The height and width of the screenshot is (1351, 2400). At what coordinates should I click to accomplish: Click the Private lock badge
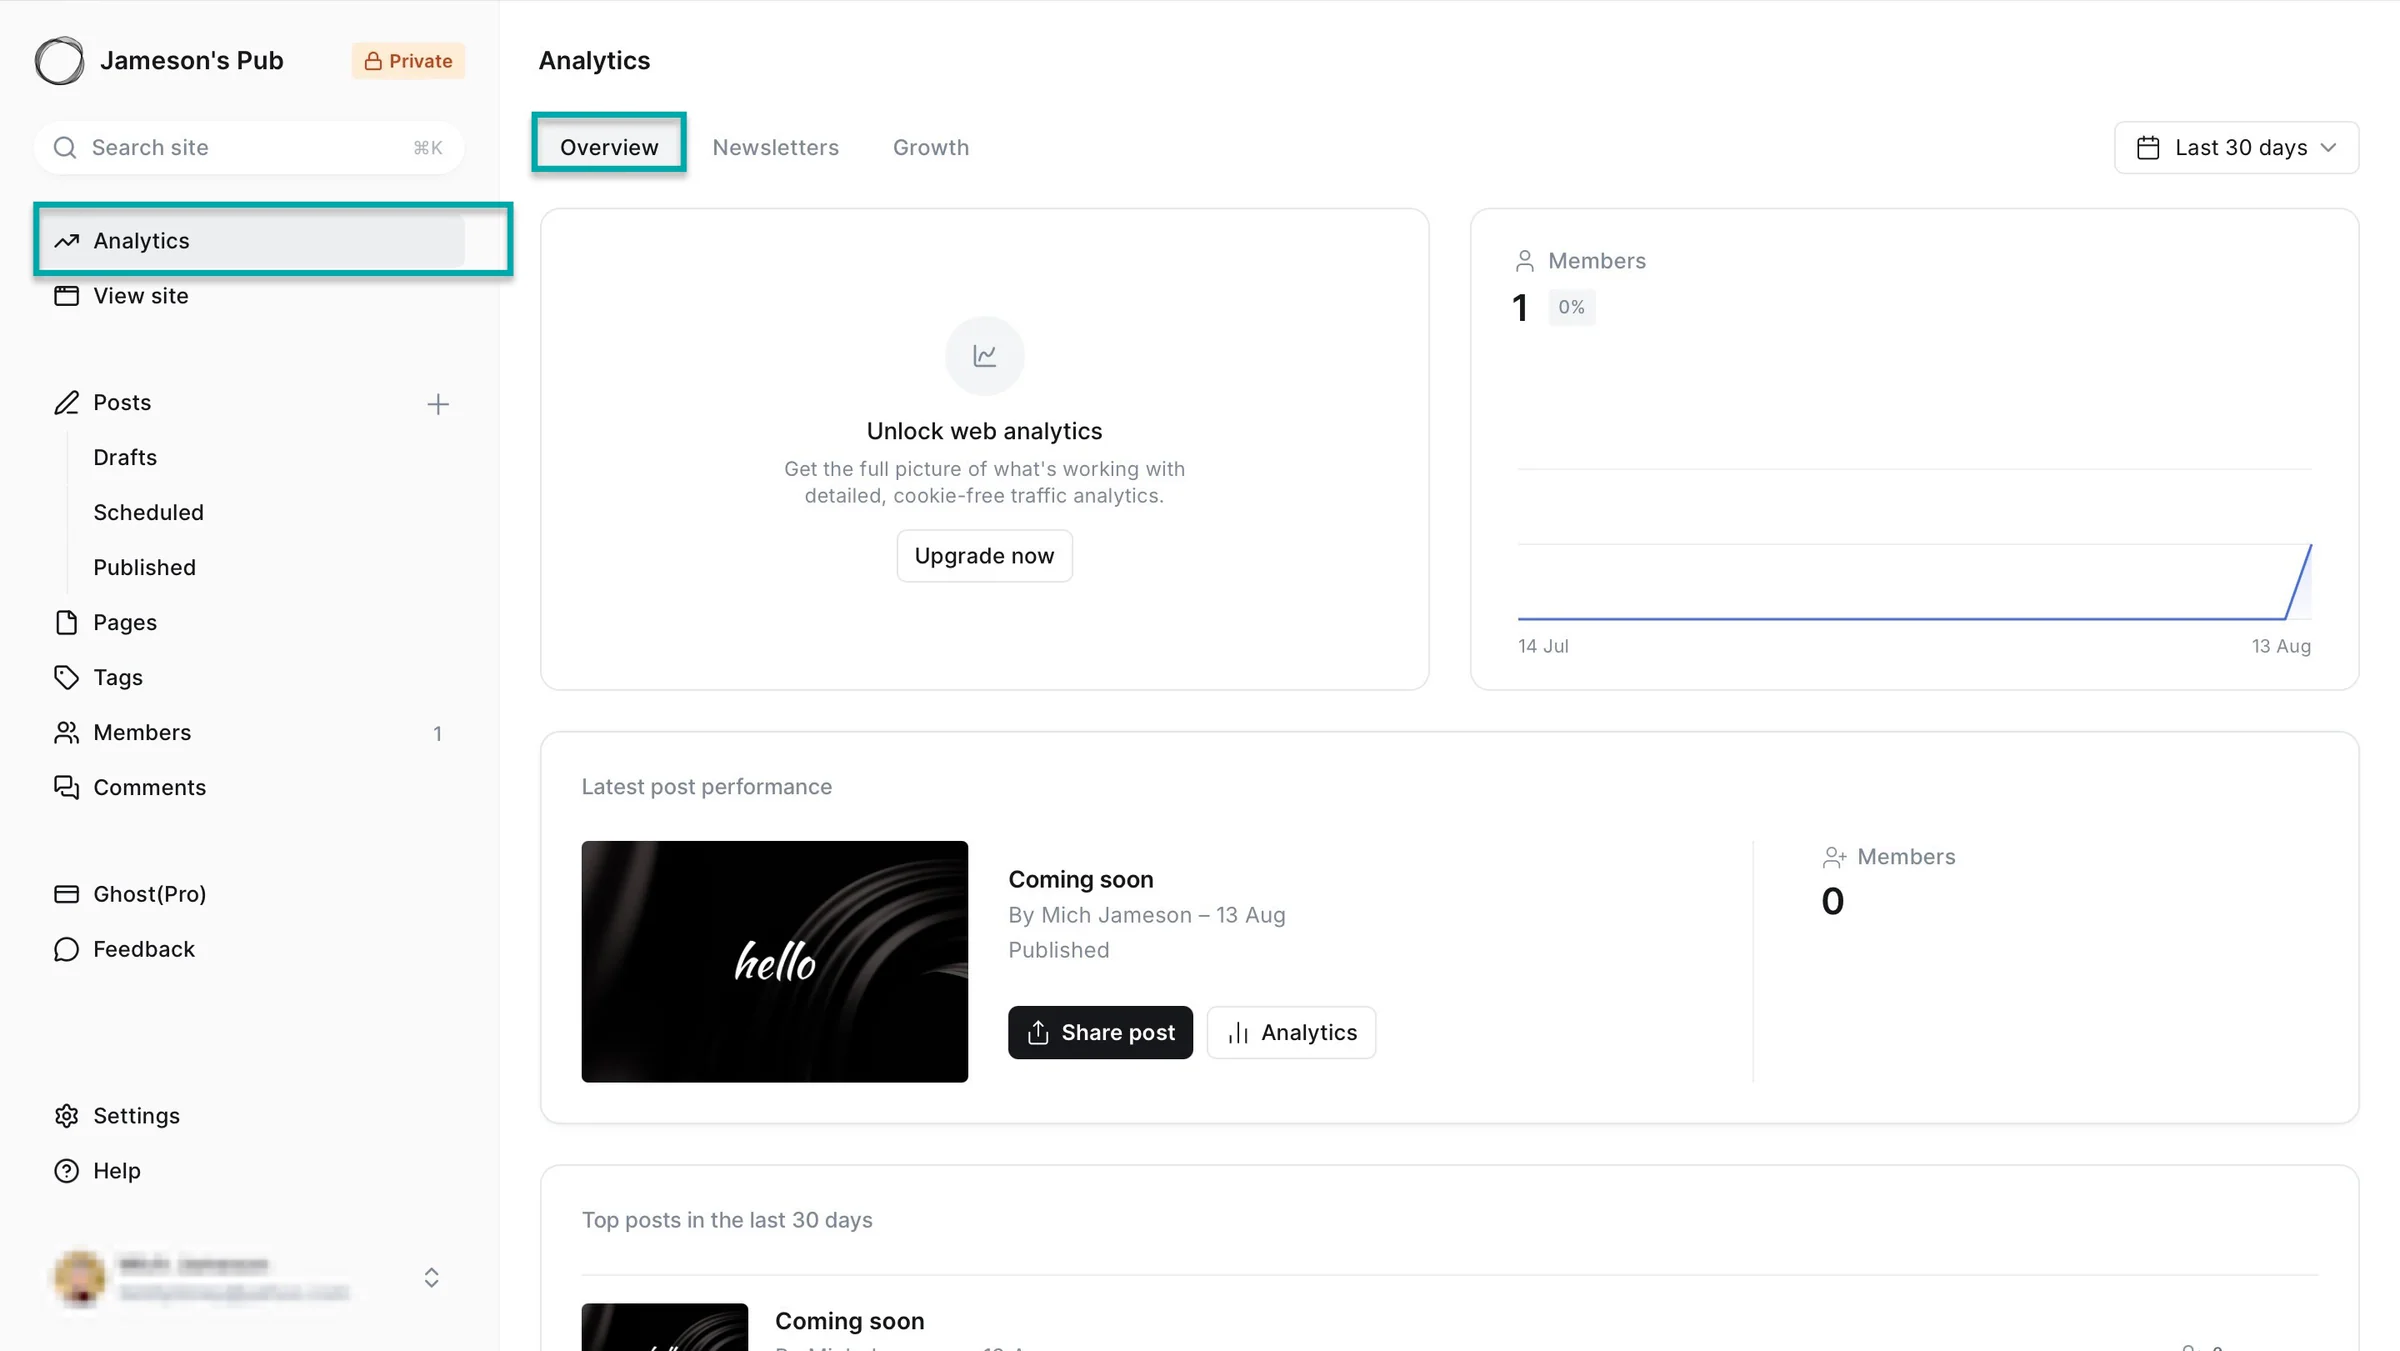point(408,61)
